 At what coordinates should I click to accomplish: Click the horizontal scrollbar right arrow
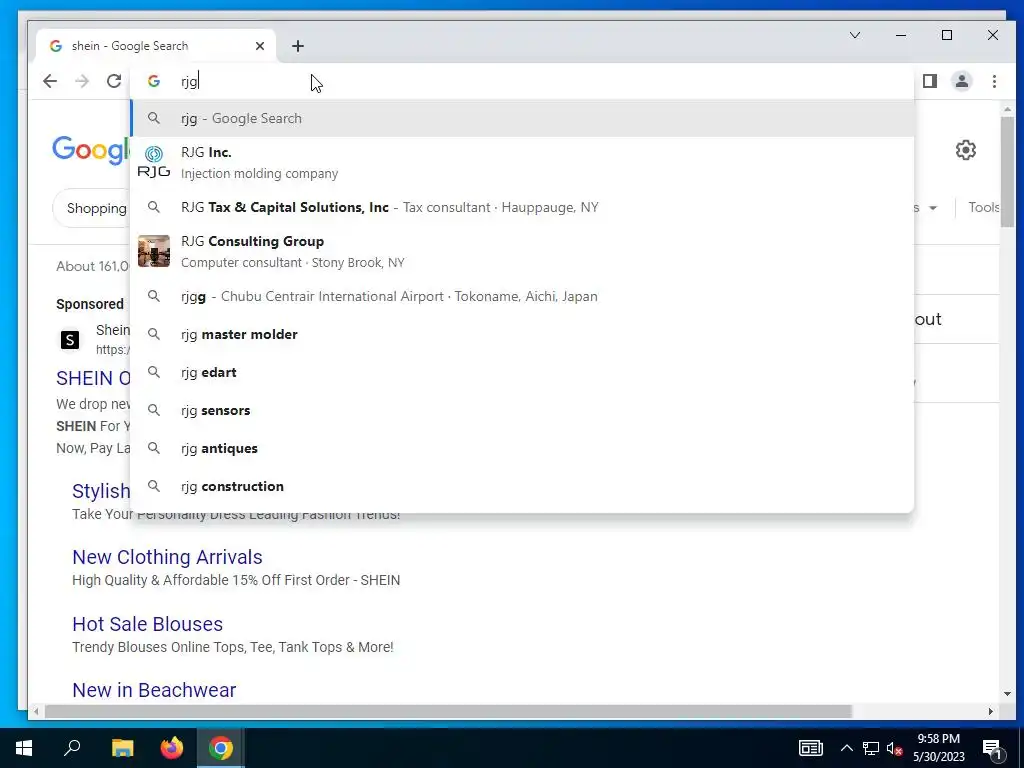click(x=991, y=711)
